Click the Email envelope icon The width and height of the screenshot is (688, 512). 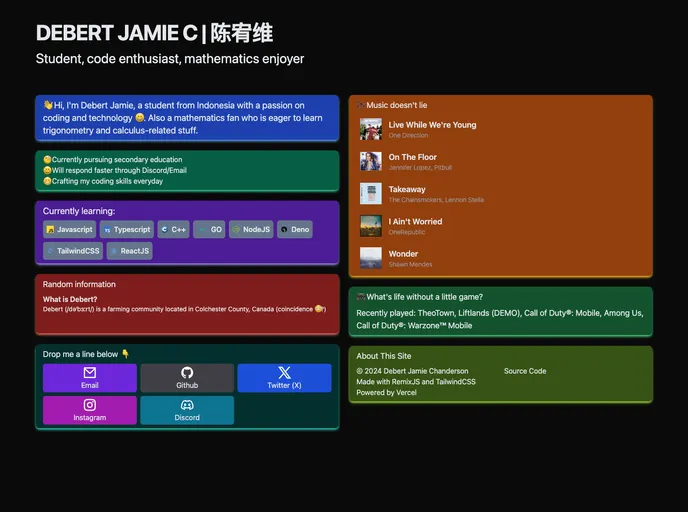(90, 372)
